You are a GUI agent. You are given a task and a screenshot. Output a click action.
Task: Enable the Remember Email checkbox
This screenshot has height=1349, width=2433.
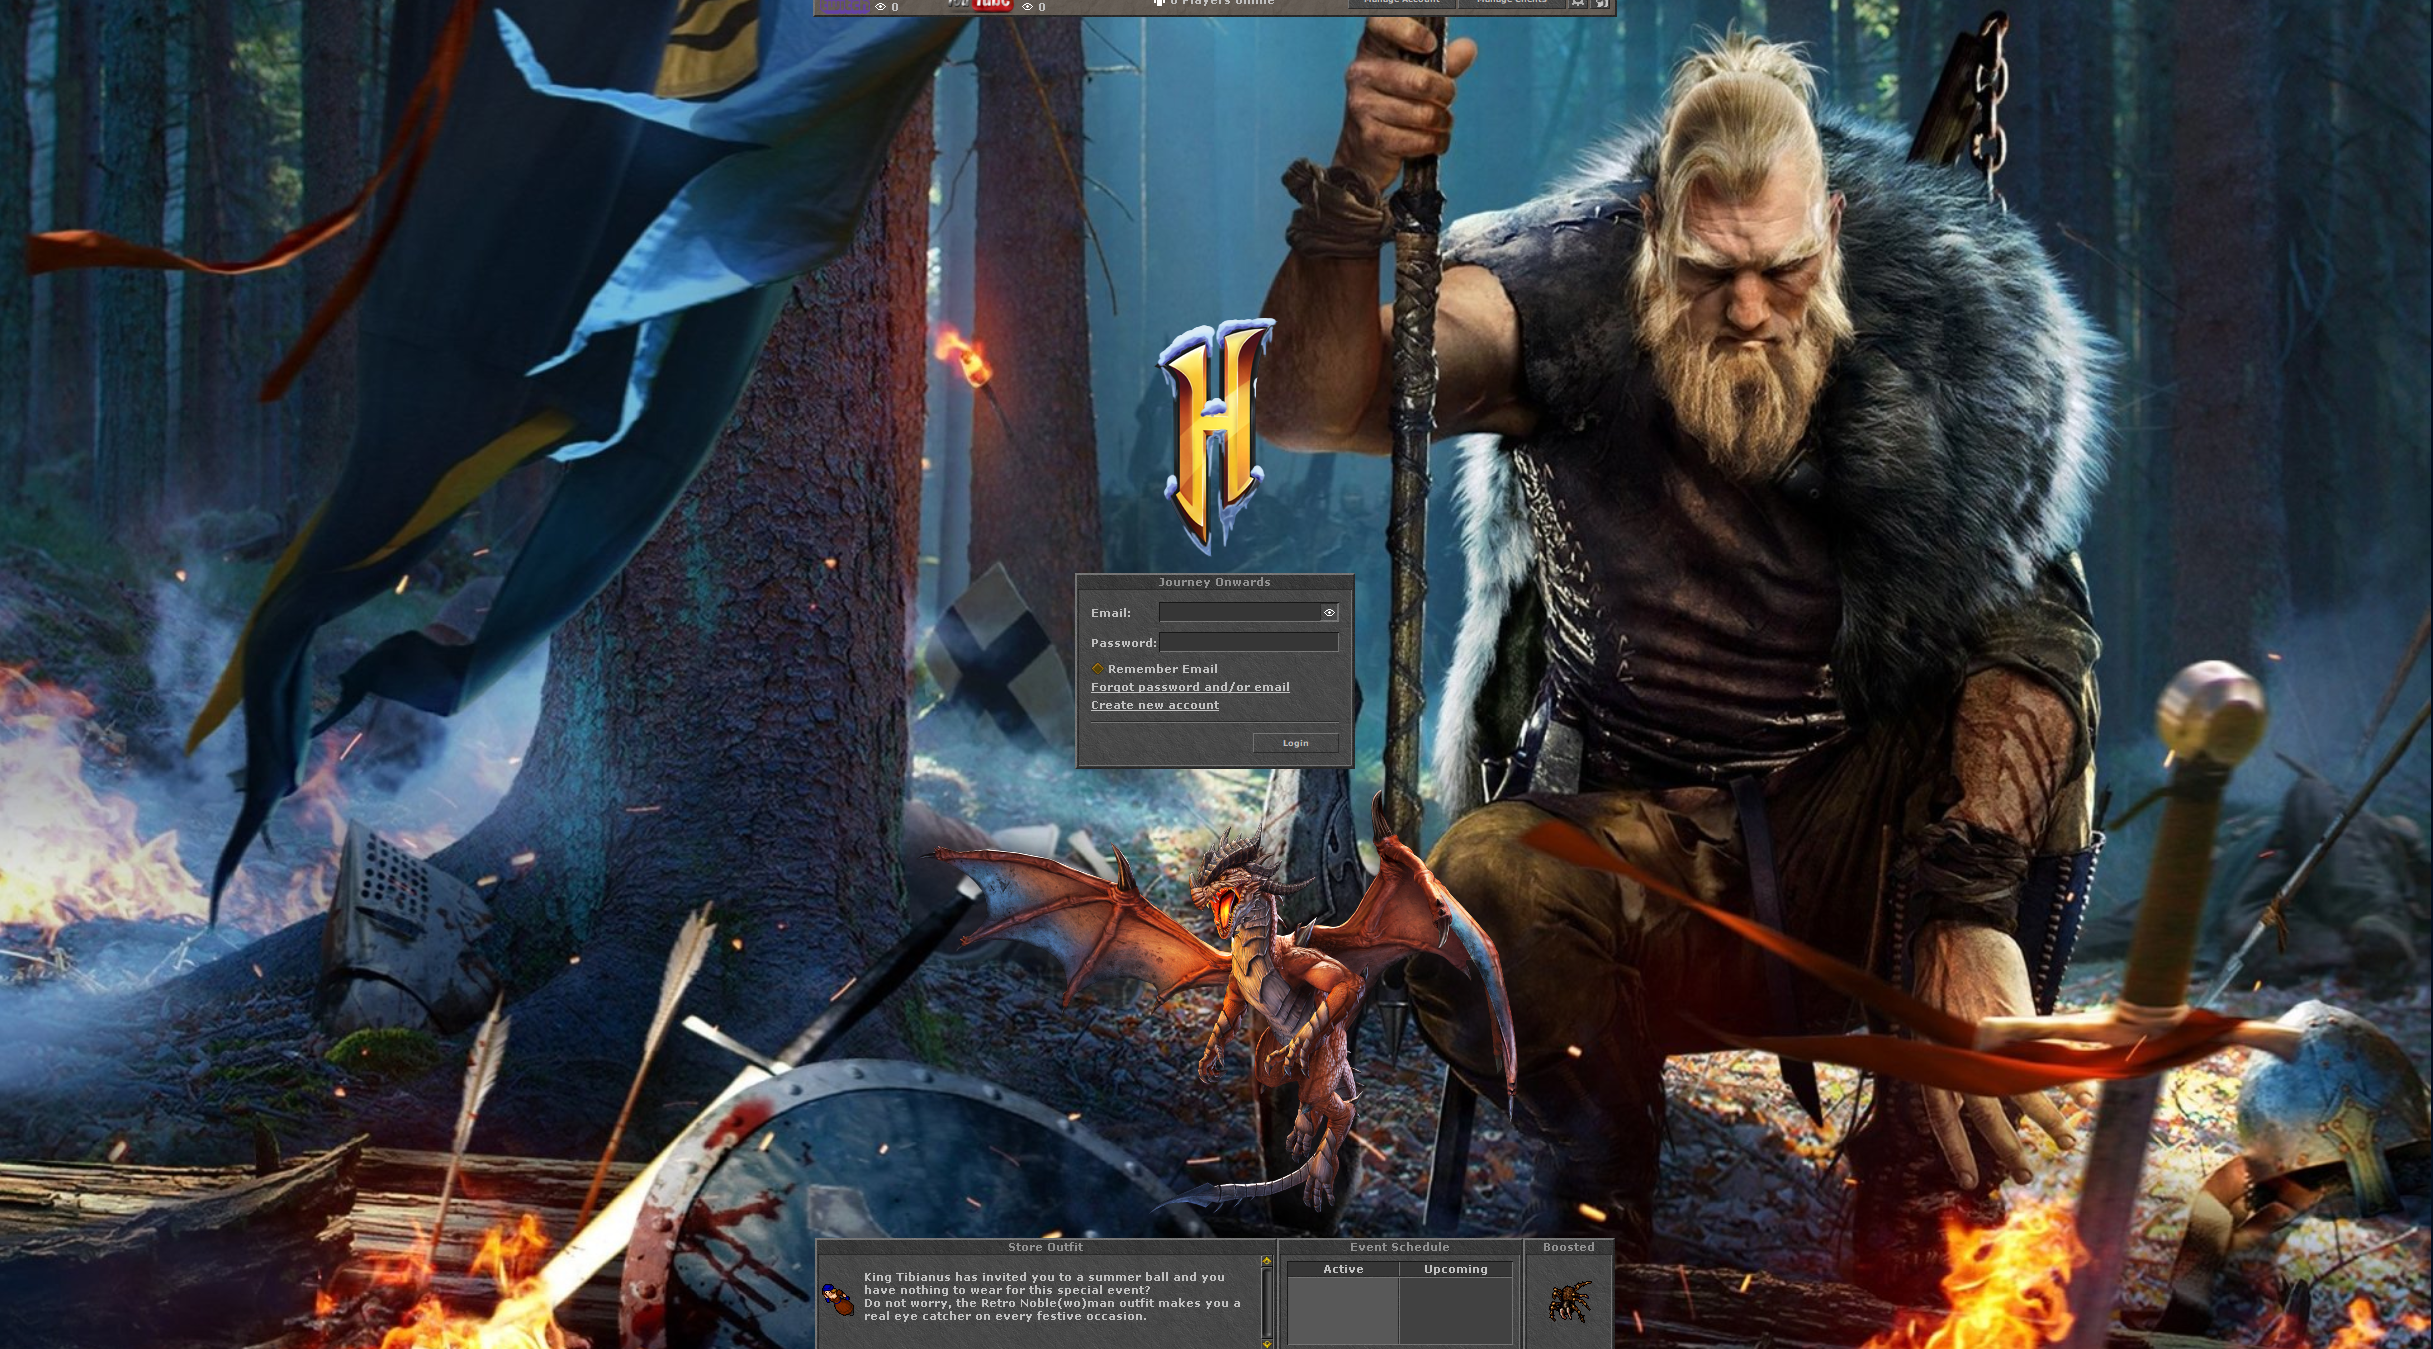pyautogui.click(x=1097, y=668)
